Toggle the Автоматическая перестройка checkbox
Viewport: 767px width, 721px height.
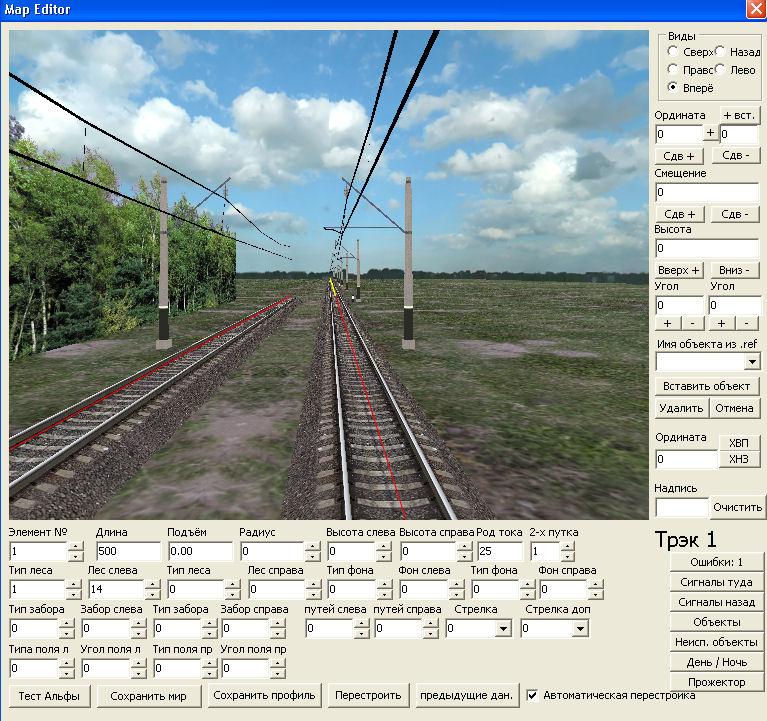tap(533, 695)
